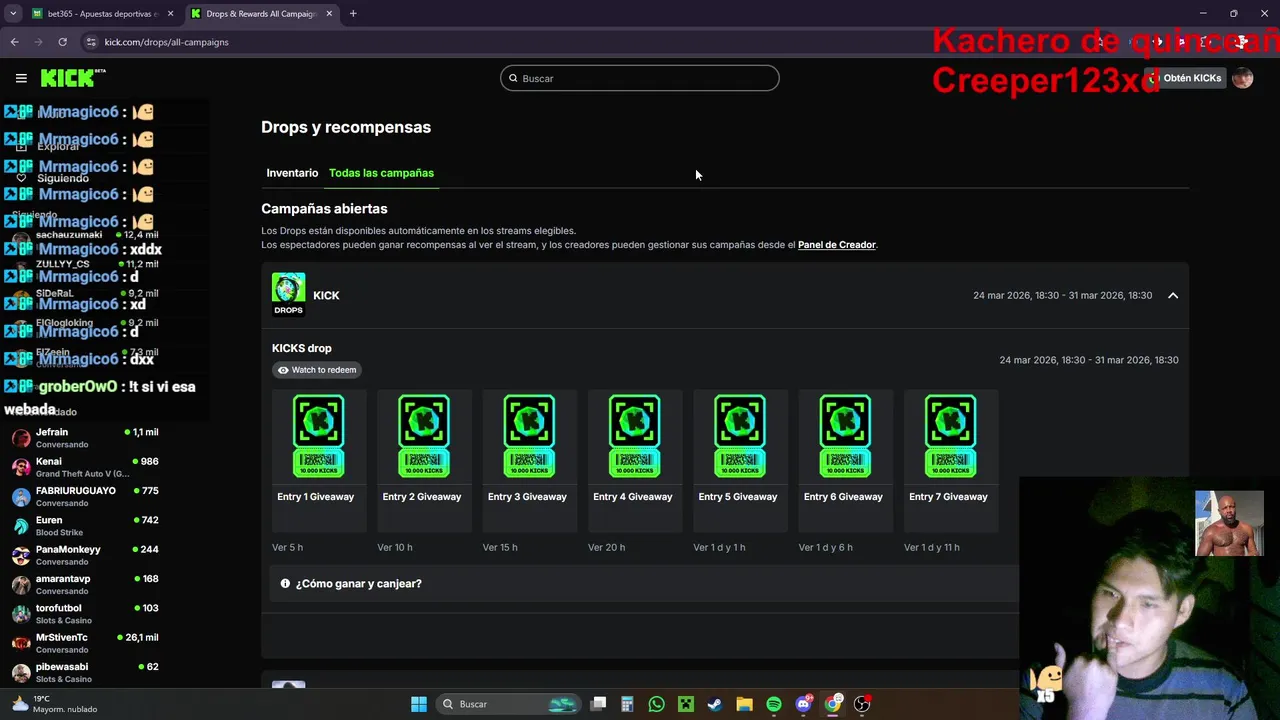Open torofutbol channel in sidebar
The height and width of the screenshot is (720, 1280).
(x=85, y=614)
